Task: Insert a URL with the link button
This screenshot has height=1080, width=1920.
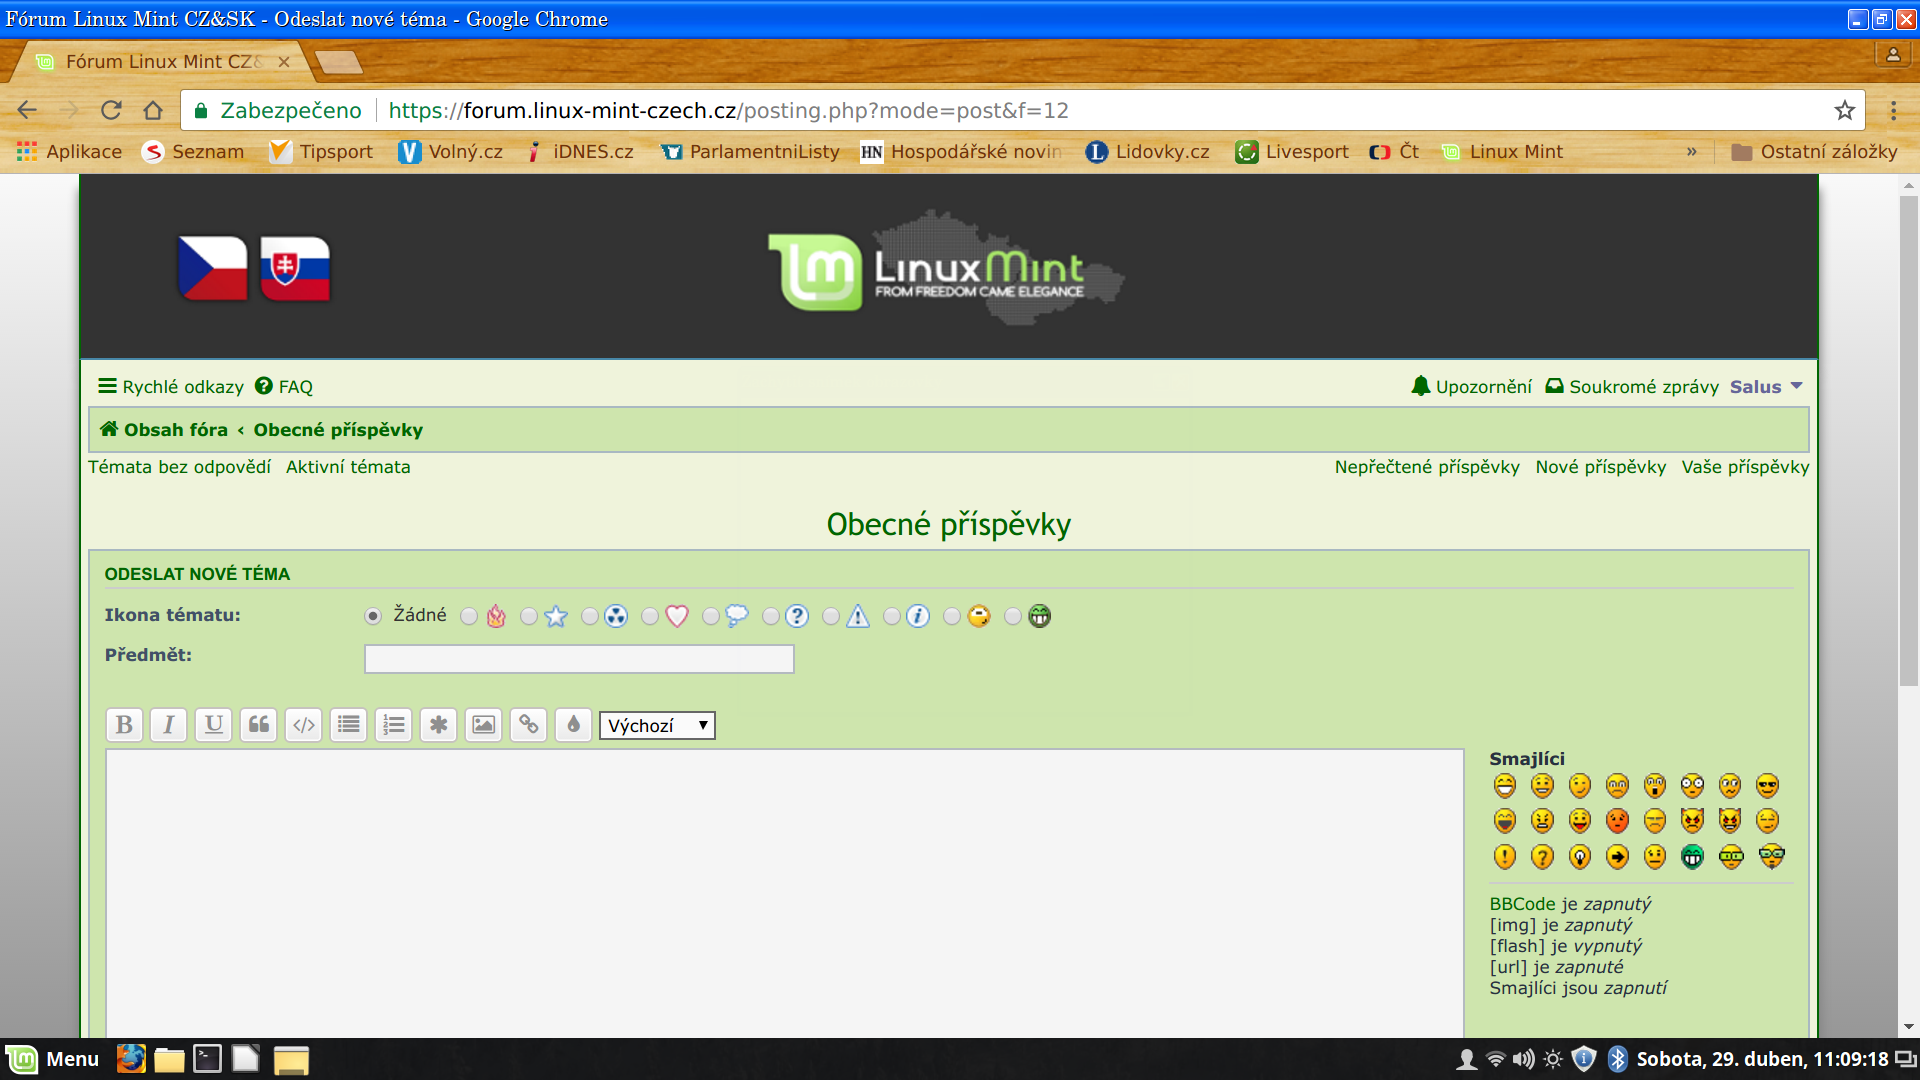Action: [x=529, y=725]
